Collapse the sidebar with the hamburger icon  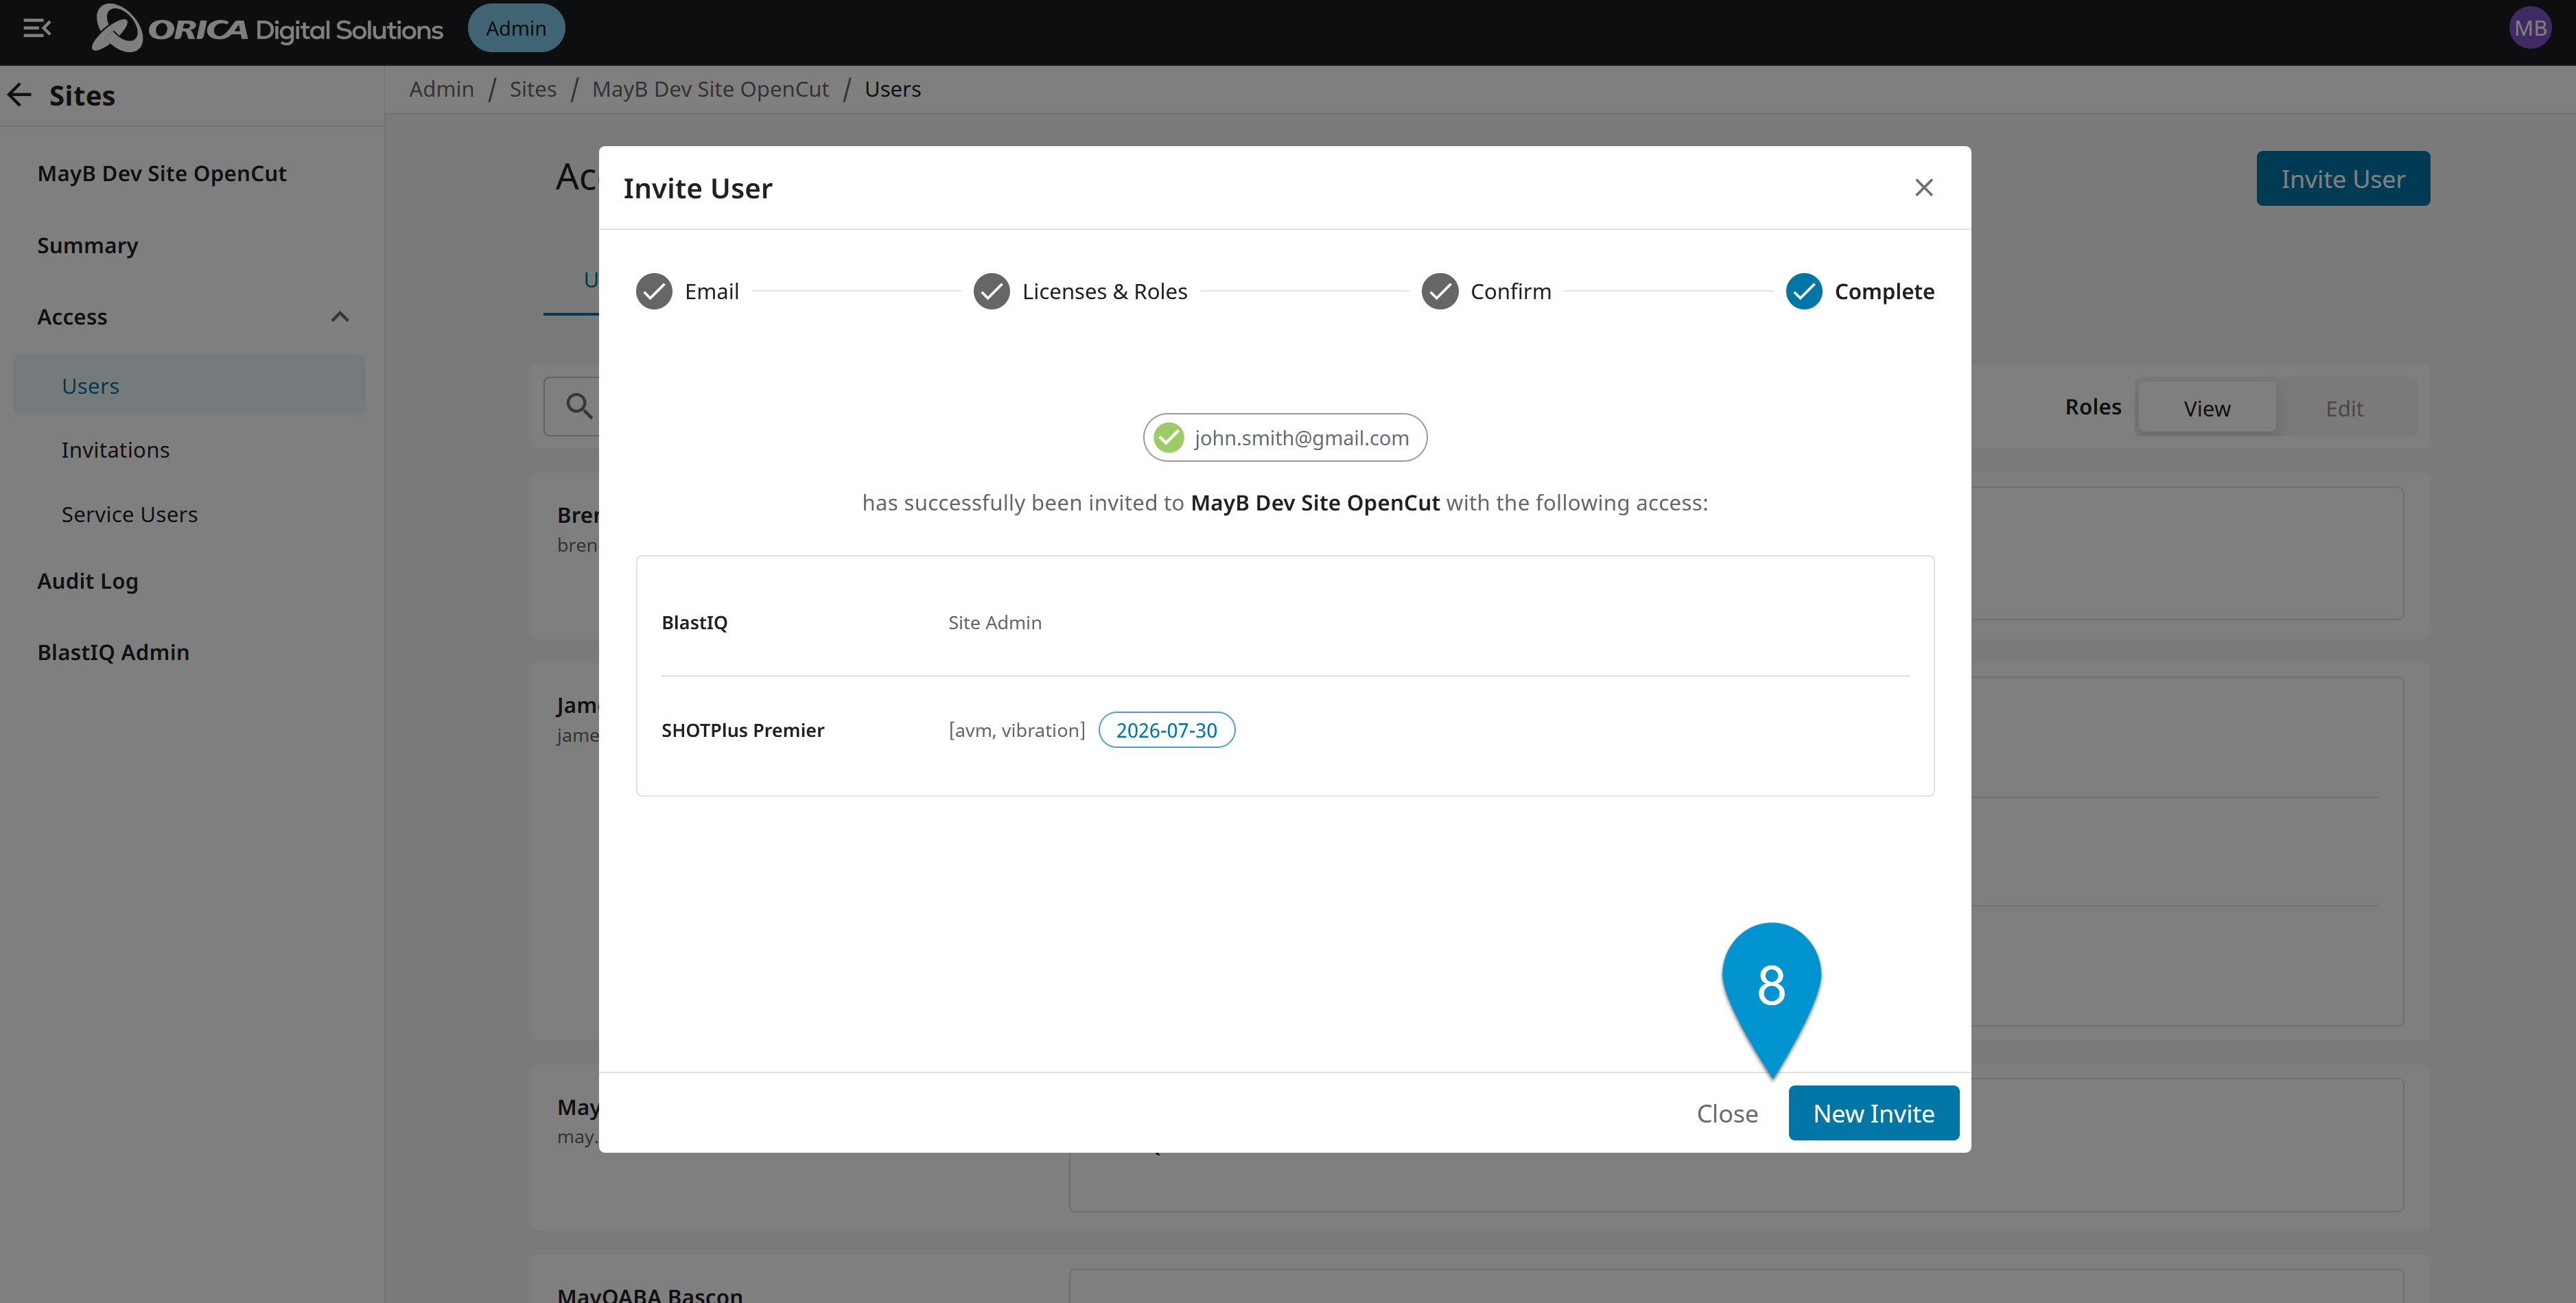tap(37, 28)
